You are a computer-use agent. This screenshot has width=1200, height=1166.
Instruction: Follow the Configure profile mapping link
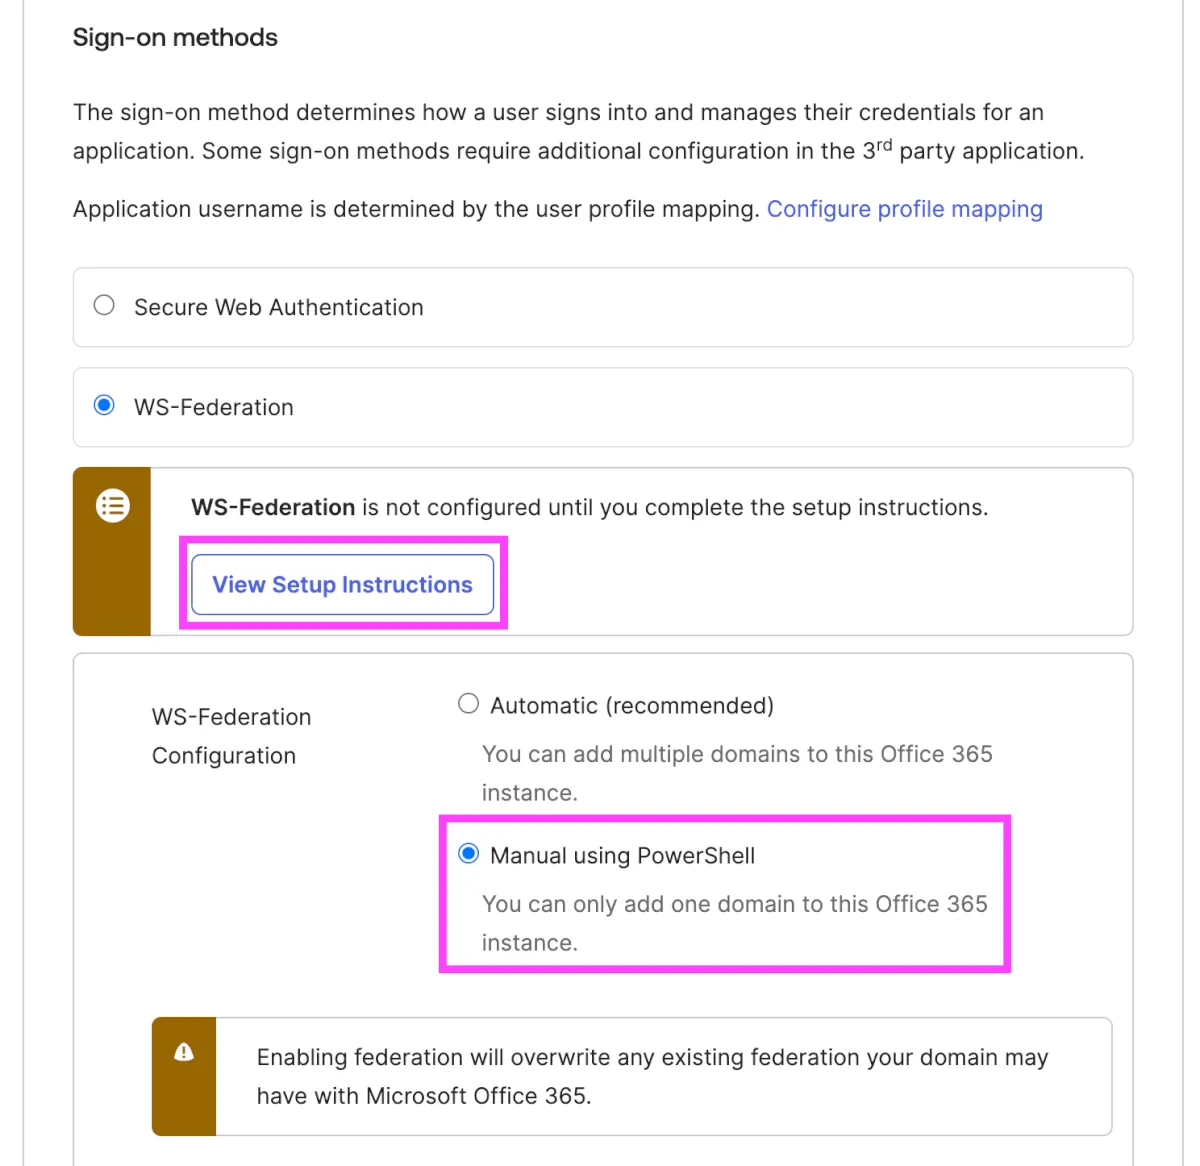click(x=904, y=209)
